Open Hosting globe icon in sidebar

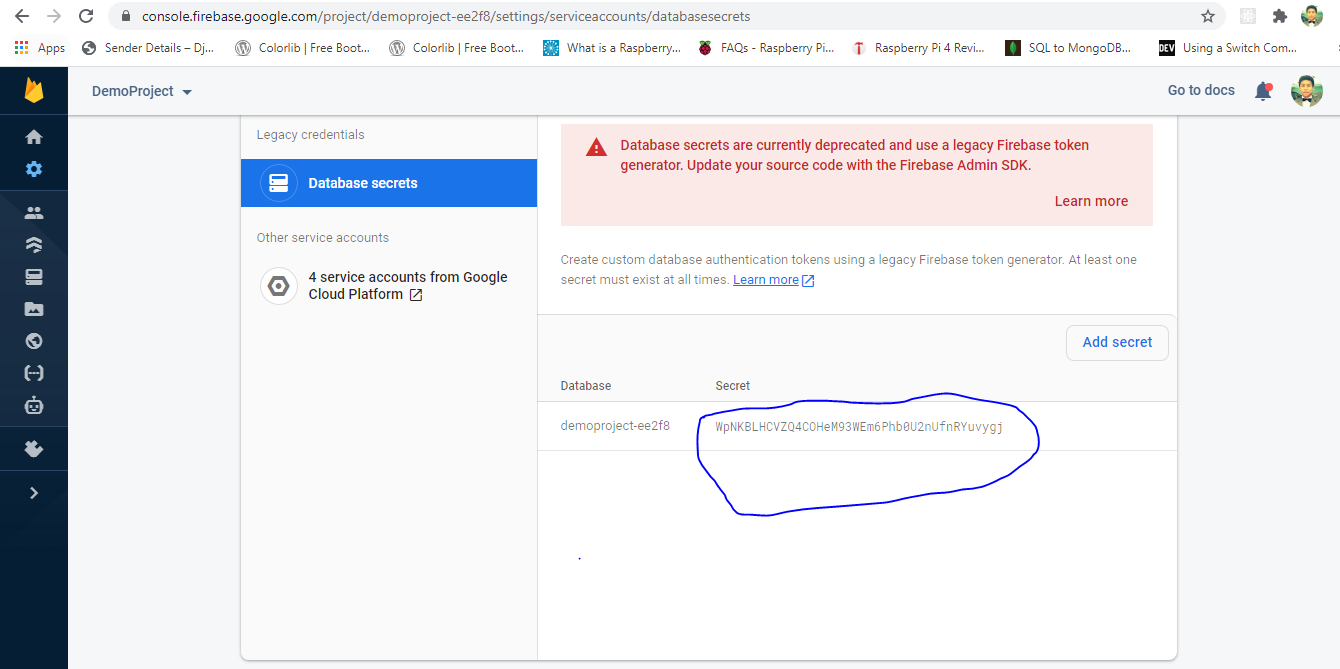(x=34, y=341)
